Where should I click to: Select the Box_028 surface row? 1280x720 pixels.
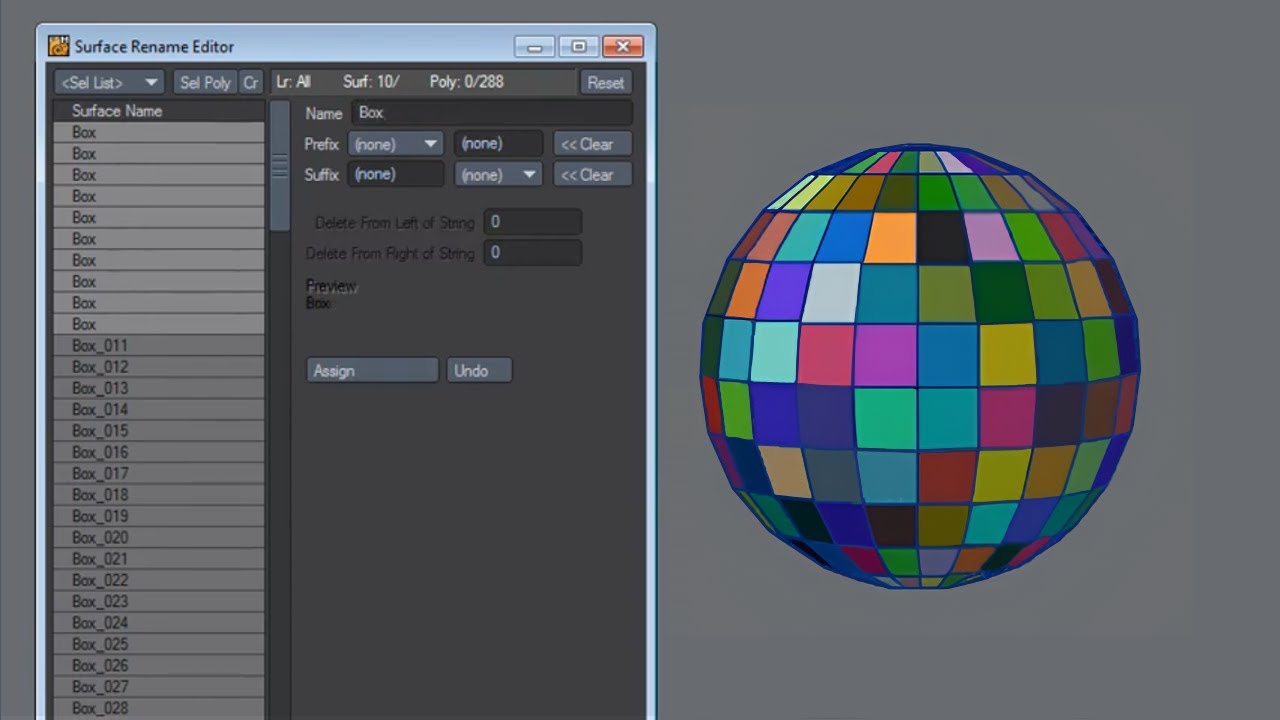(x=159, y=708)
